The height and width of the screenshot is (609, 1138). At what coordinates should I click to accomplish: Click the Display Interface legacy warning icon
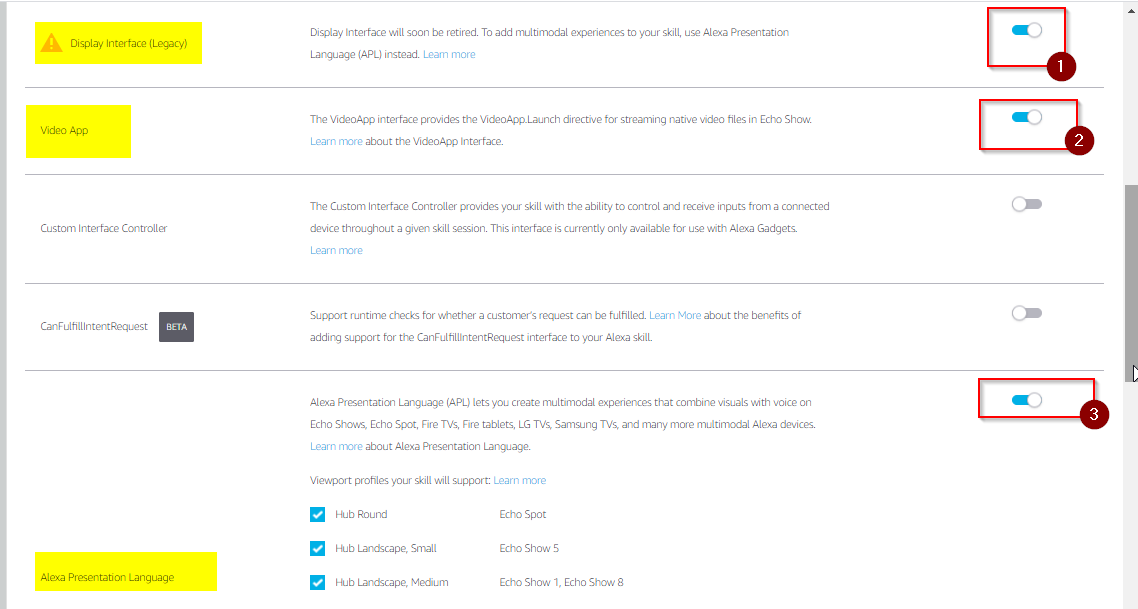coord(51,43)
